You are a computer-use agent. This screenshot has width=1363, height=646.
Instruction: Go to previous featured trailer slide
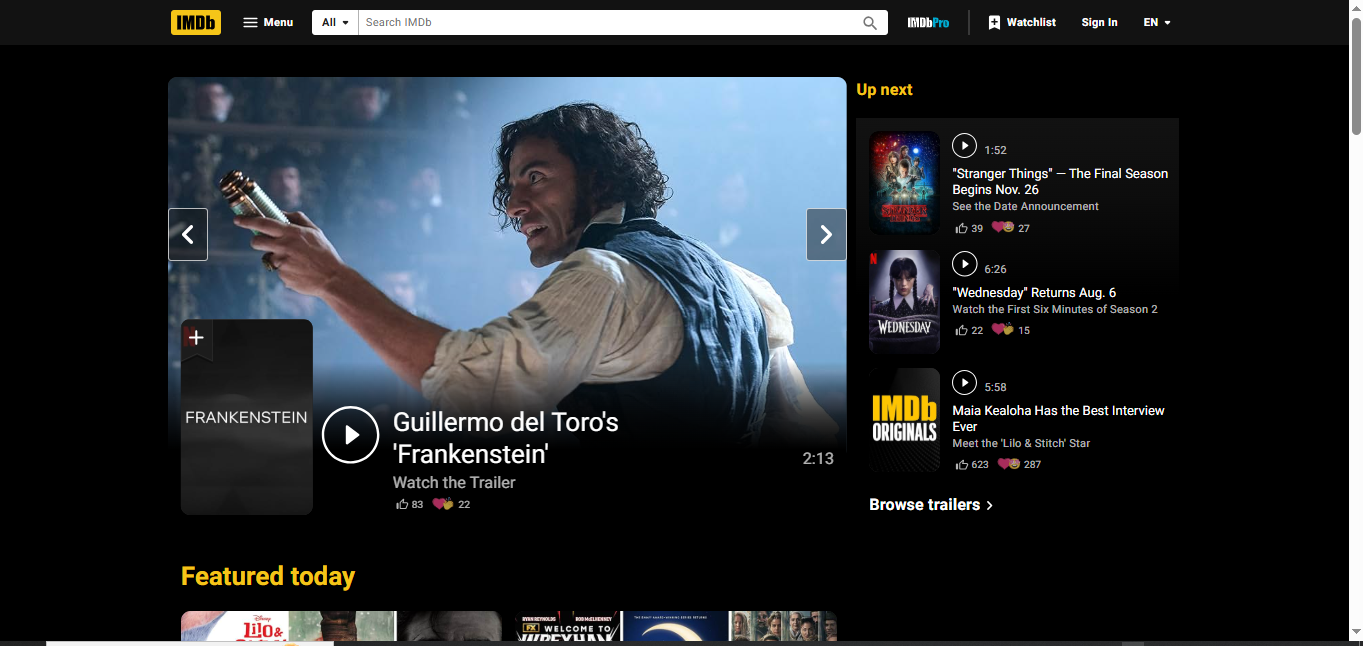coord(188,235)
